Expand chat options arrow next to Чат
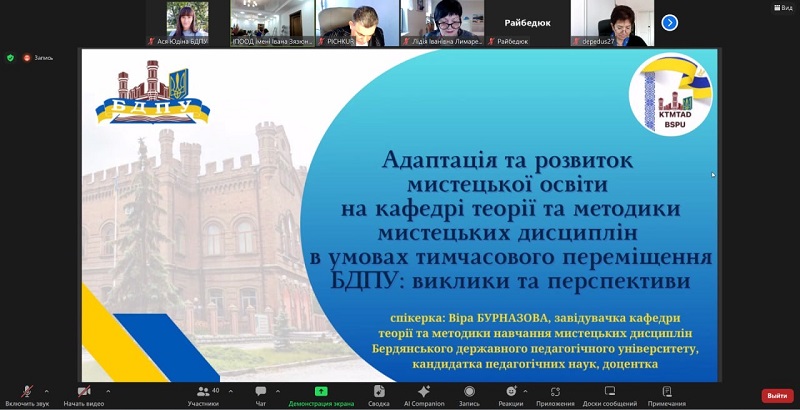The height and width of the screenshot is (410, 800). coord(278,392)
